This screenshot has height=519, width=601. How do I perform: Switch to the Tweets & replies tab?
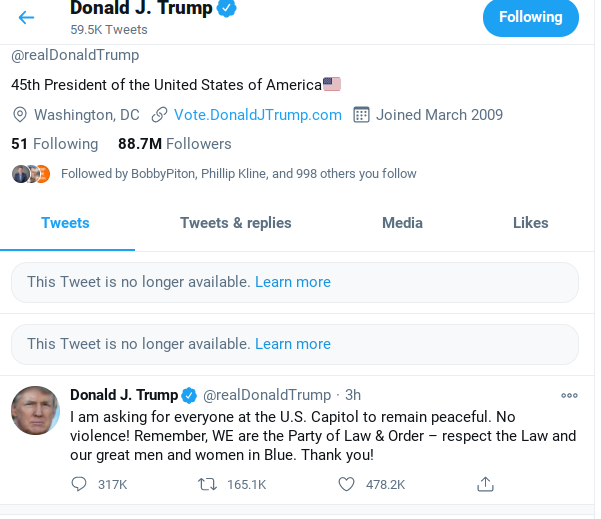tap(236, 223)
